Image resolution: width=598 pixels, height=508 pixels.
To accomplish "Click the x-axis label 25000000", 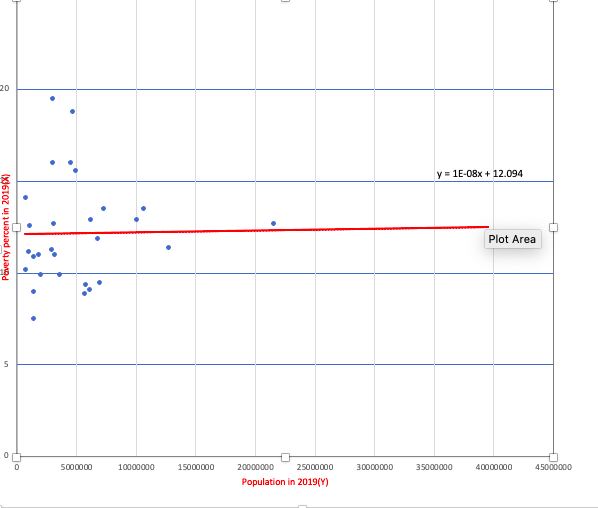I will (315, 467).
